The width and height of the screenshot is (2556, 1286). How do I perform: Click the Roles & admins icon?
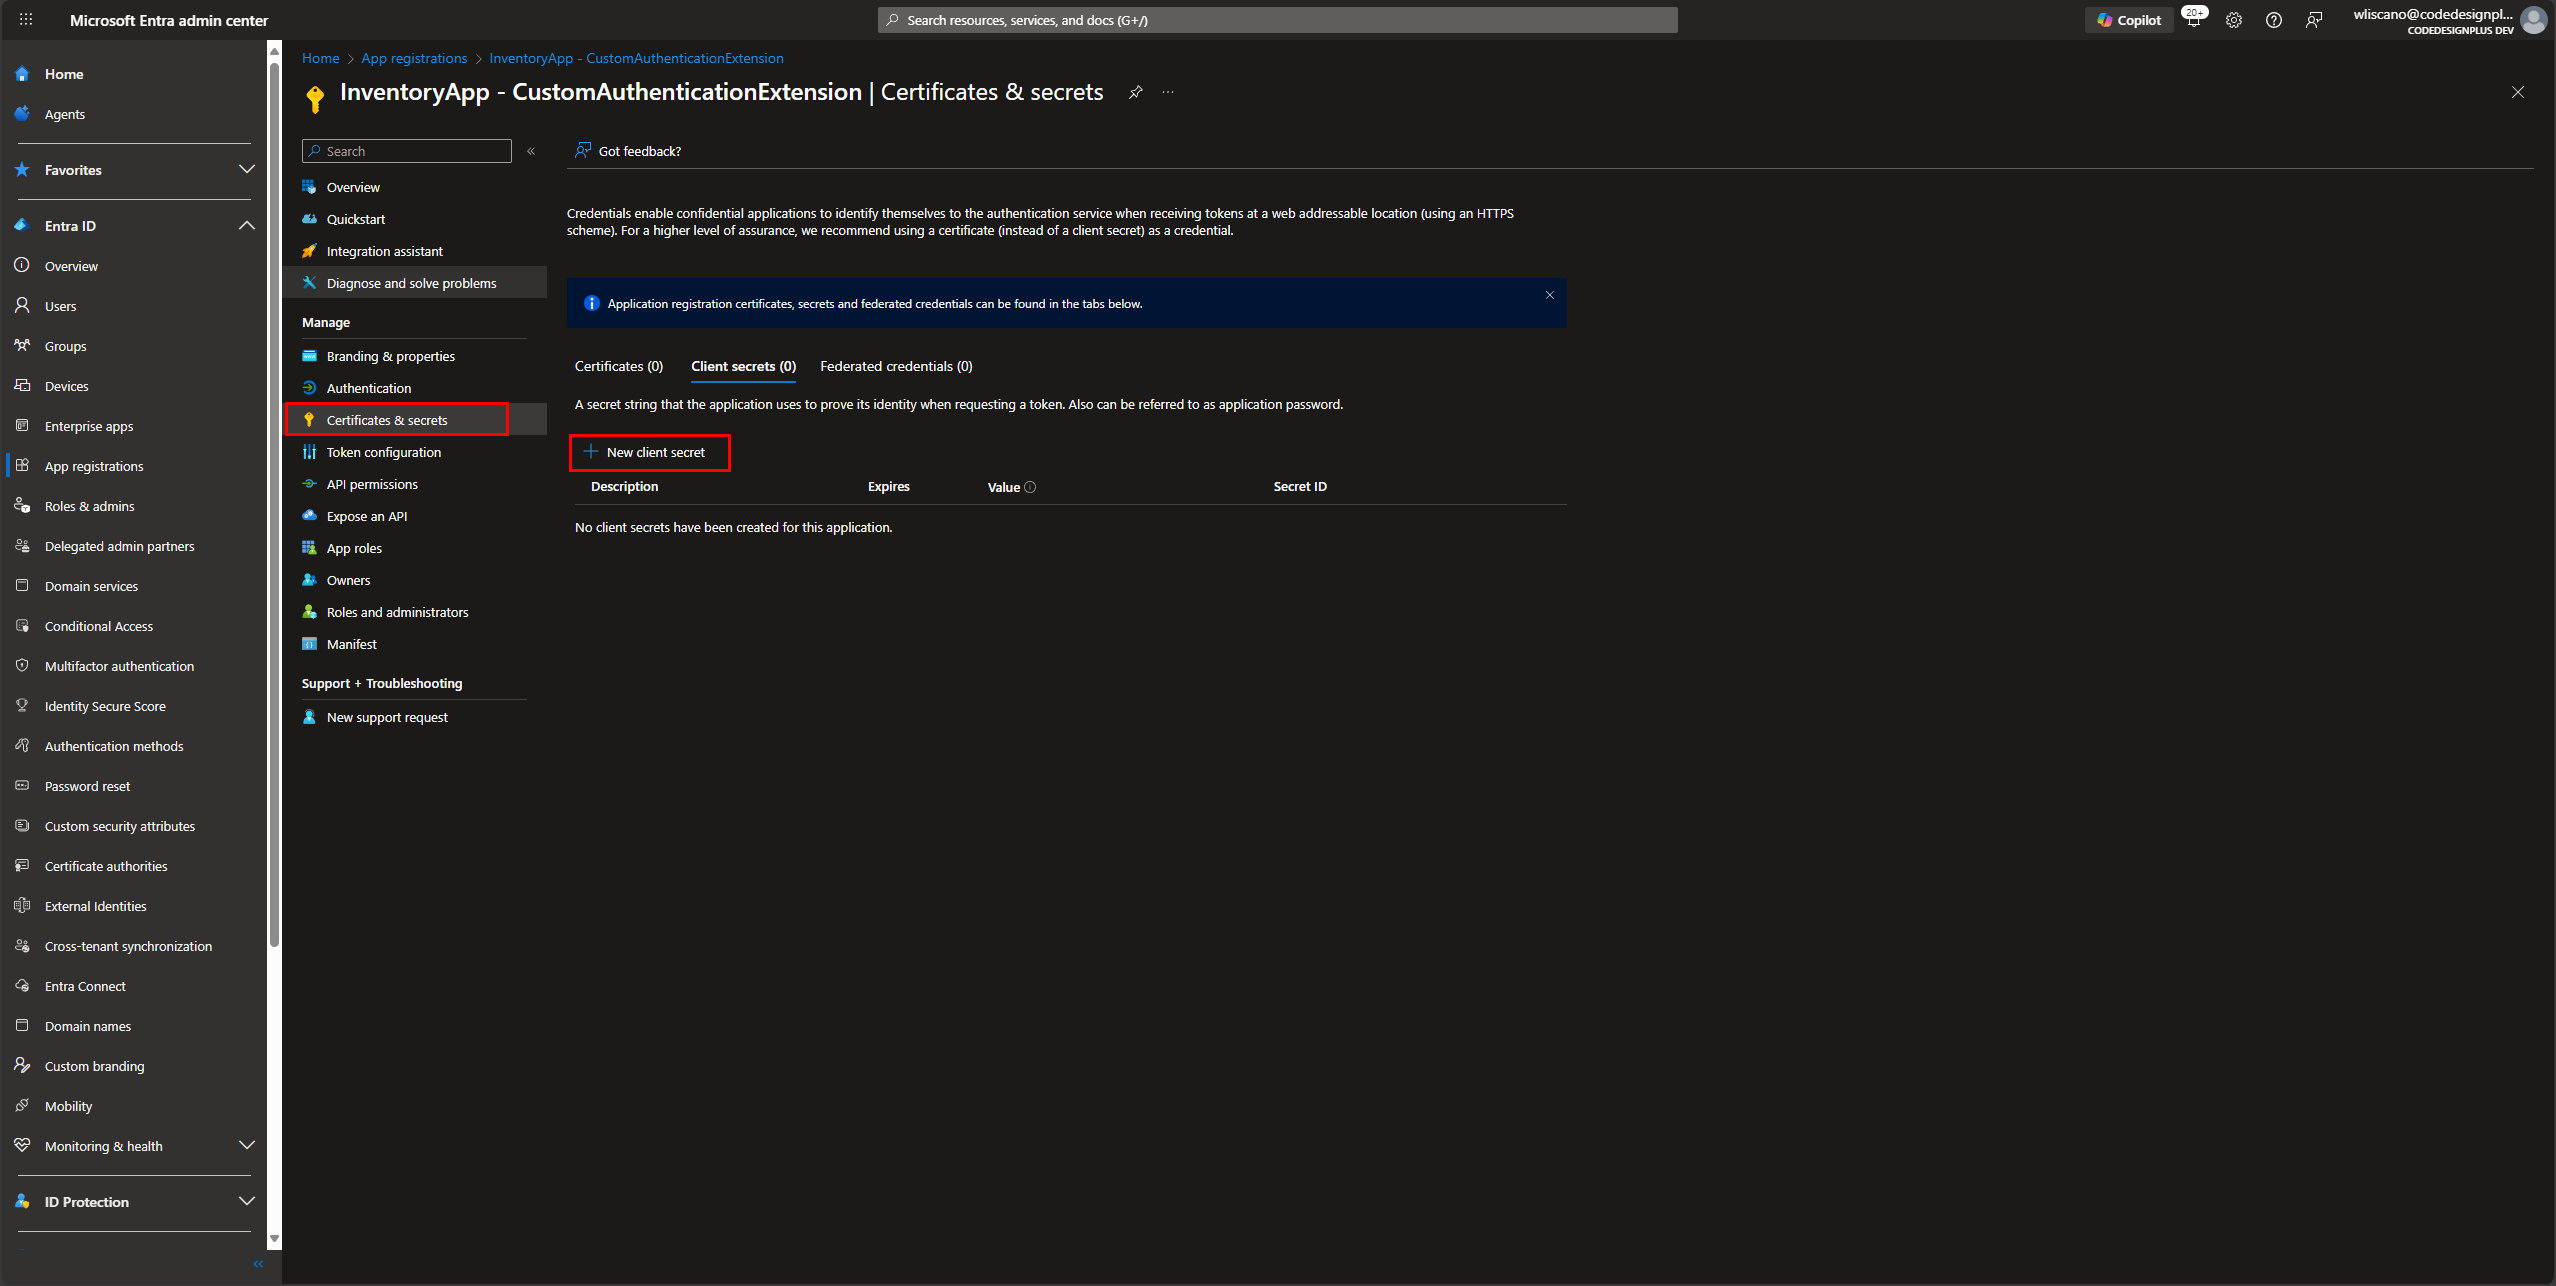coord(22,505)
